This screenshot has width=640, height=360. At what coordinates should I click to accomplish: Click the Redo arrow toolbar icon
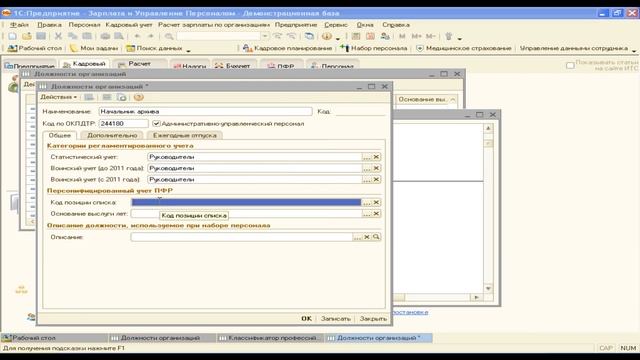pos(150,36)
